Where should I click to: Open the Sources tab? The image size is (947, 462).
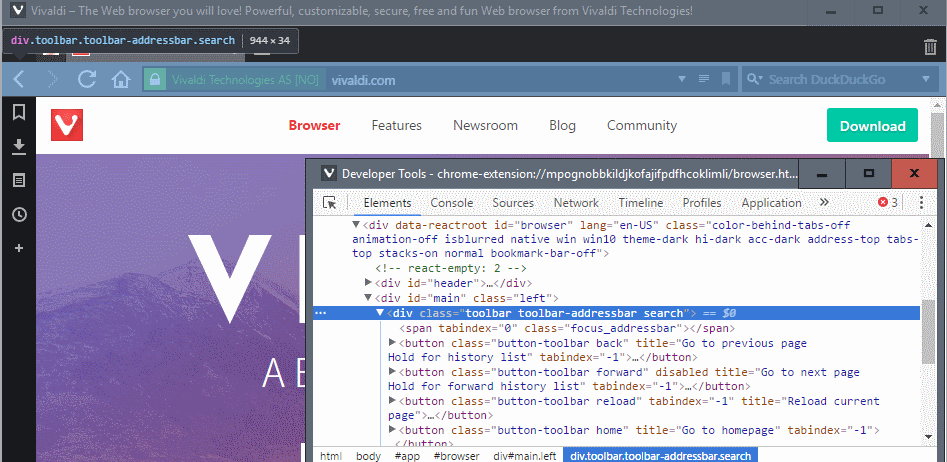[x=513, y=203]
